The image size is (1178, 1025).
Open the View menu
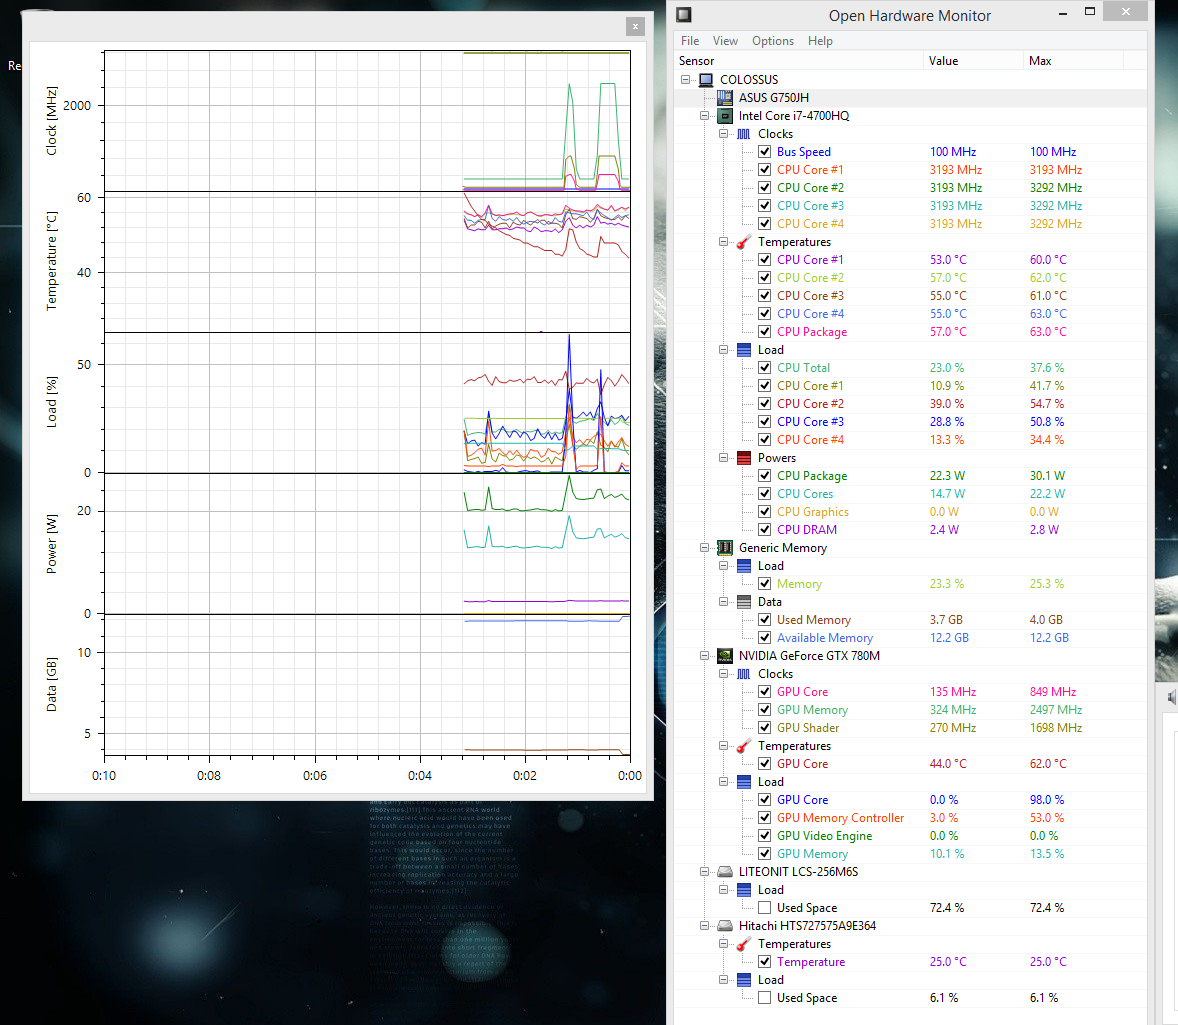point(725,41)
